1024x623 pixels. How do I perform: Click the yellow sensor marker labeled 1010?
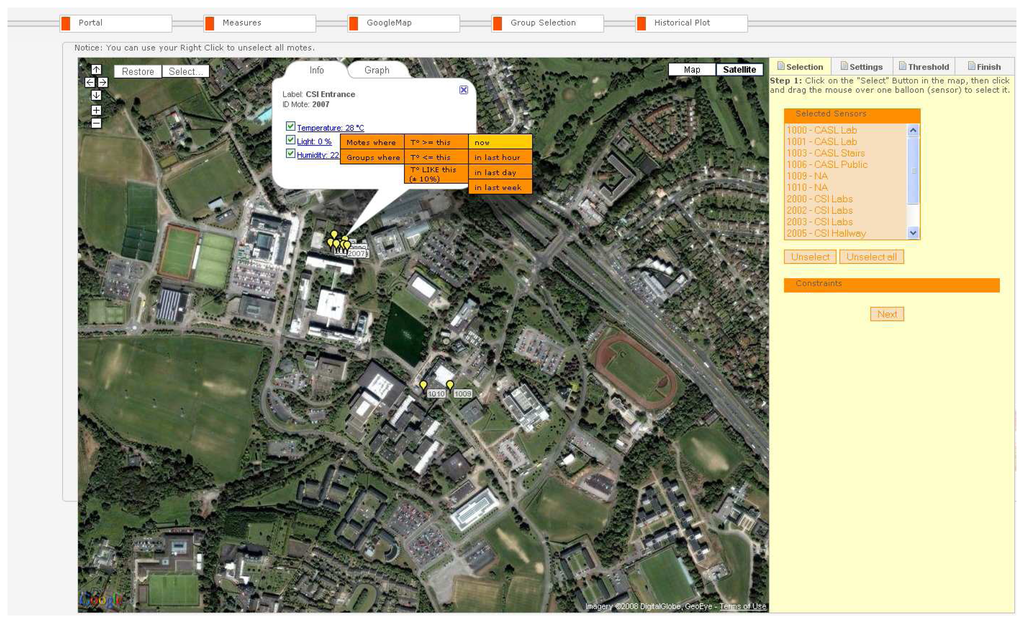pyautogui.click(x=423, y=385)
